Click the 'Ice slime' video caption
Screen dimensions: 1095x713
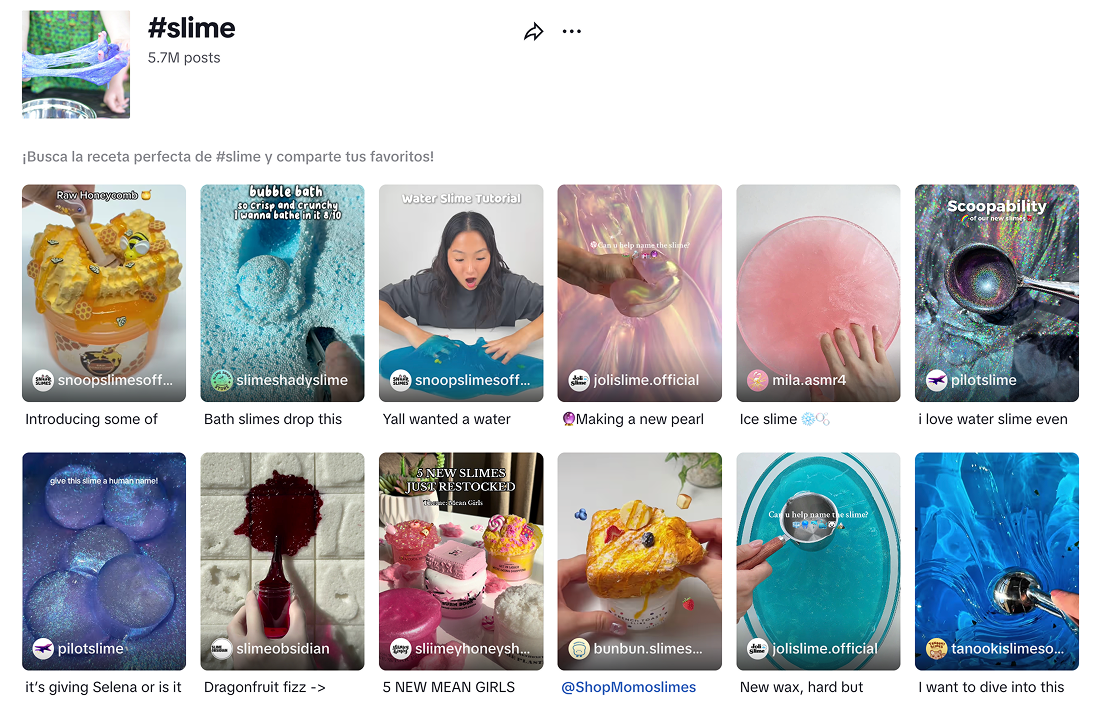click(768, 419)
